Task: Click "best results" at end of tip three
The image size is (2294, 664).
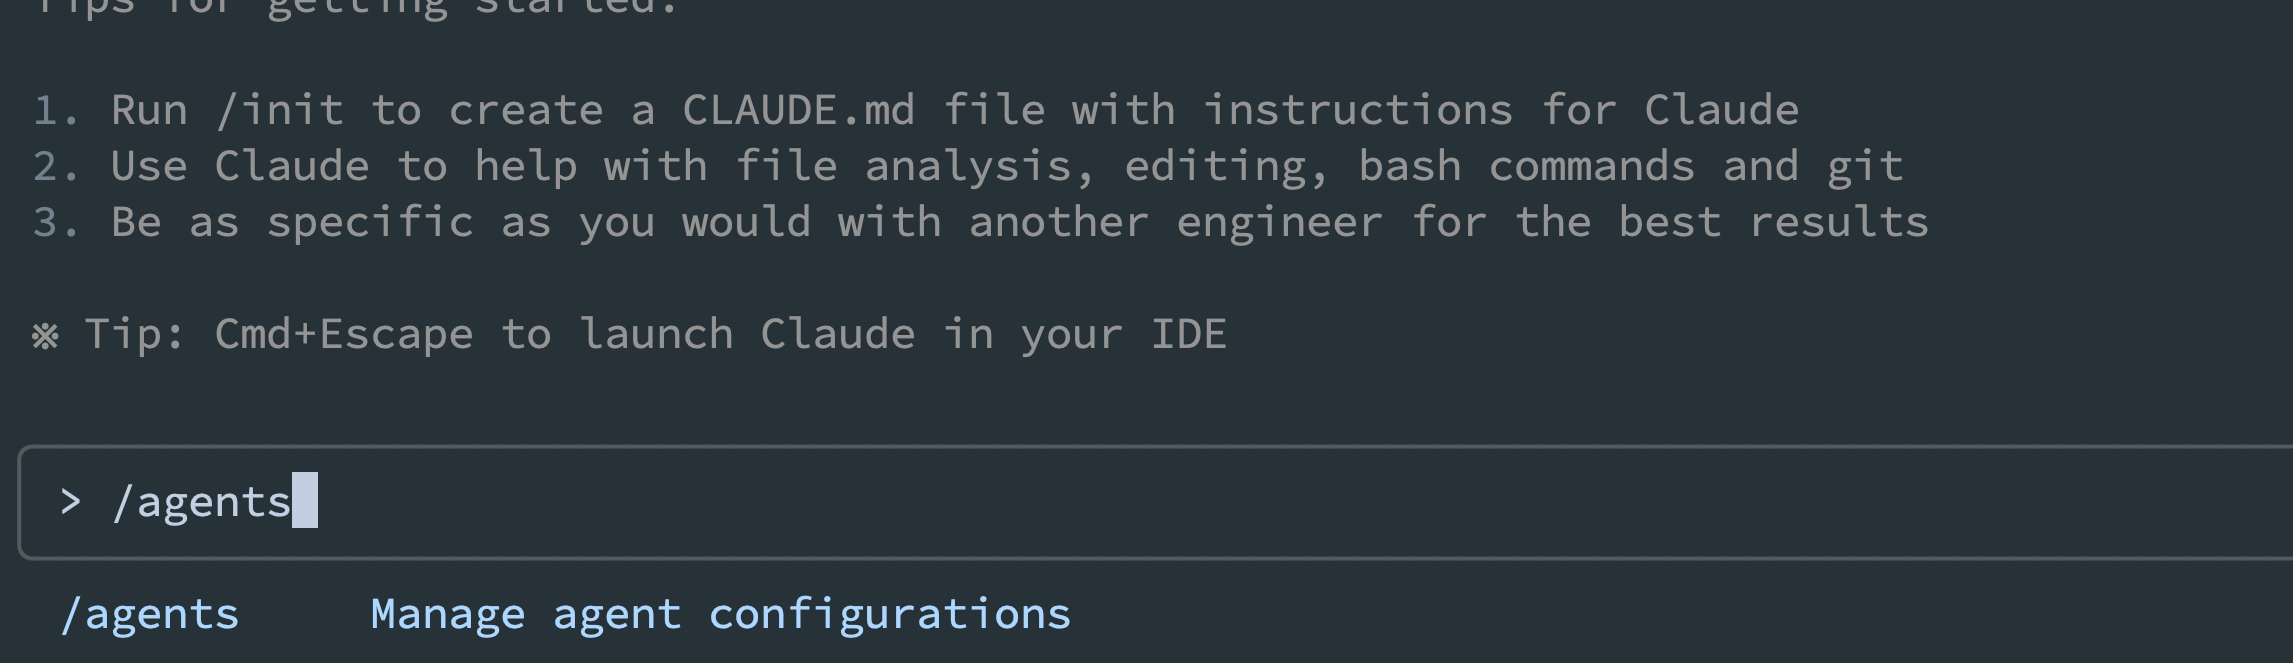Action: point(1773,222)
